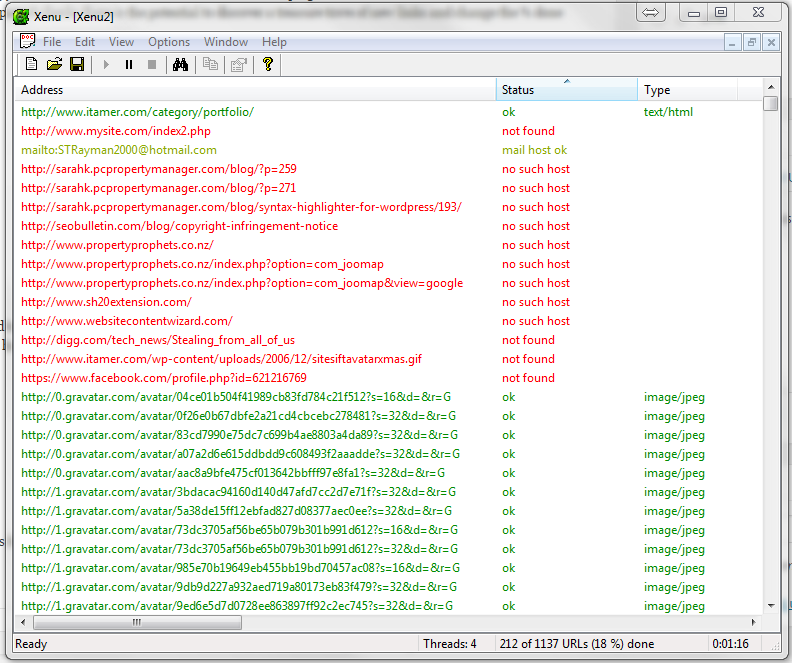Click the vertical scrollbar down arrow
This screenshot has width=792, height=663.
[x=771, y=605]
